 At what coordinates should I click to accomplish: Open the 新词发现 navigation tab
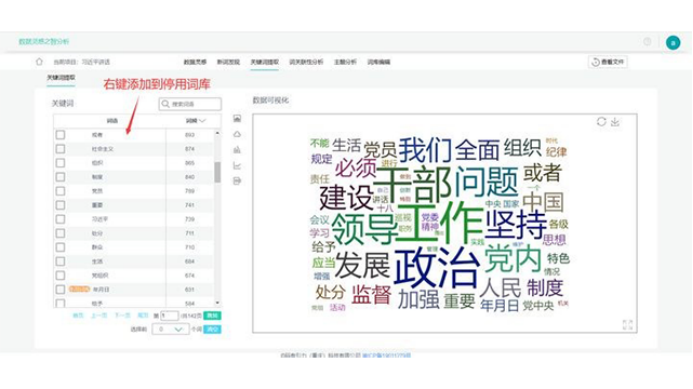[228, 62]
